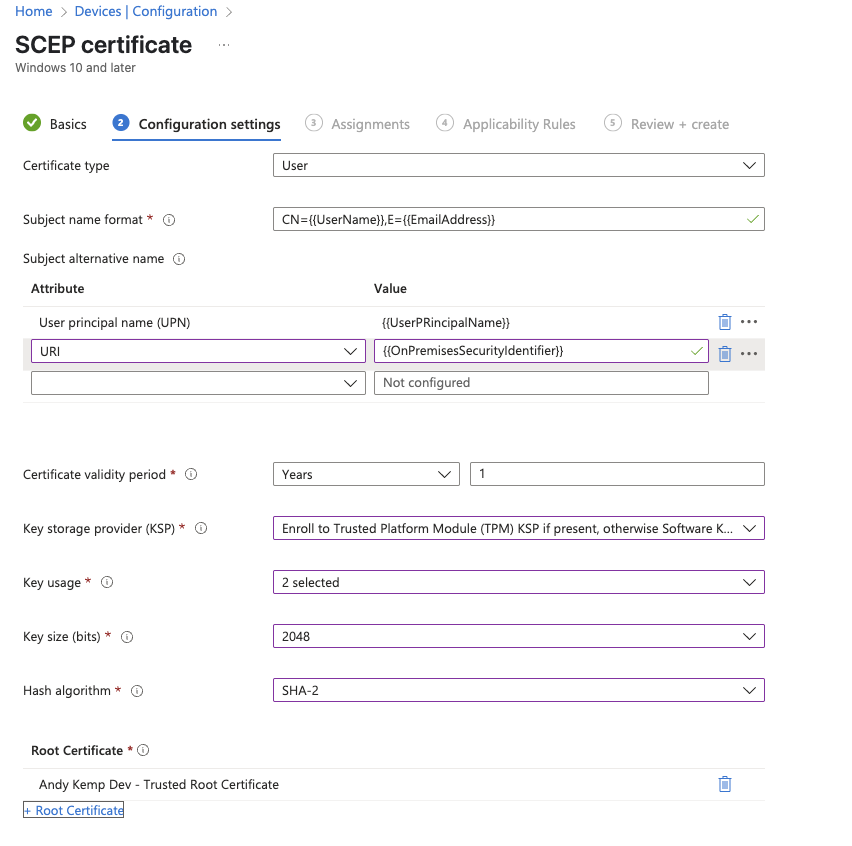Show info tooltip for Hash algorithm
The image size is (852, 846).
(137, 691)
